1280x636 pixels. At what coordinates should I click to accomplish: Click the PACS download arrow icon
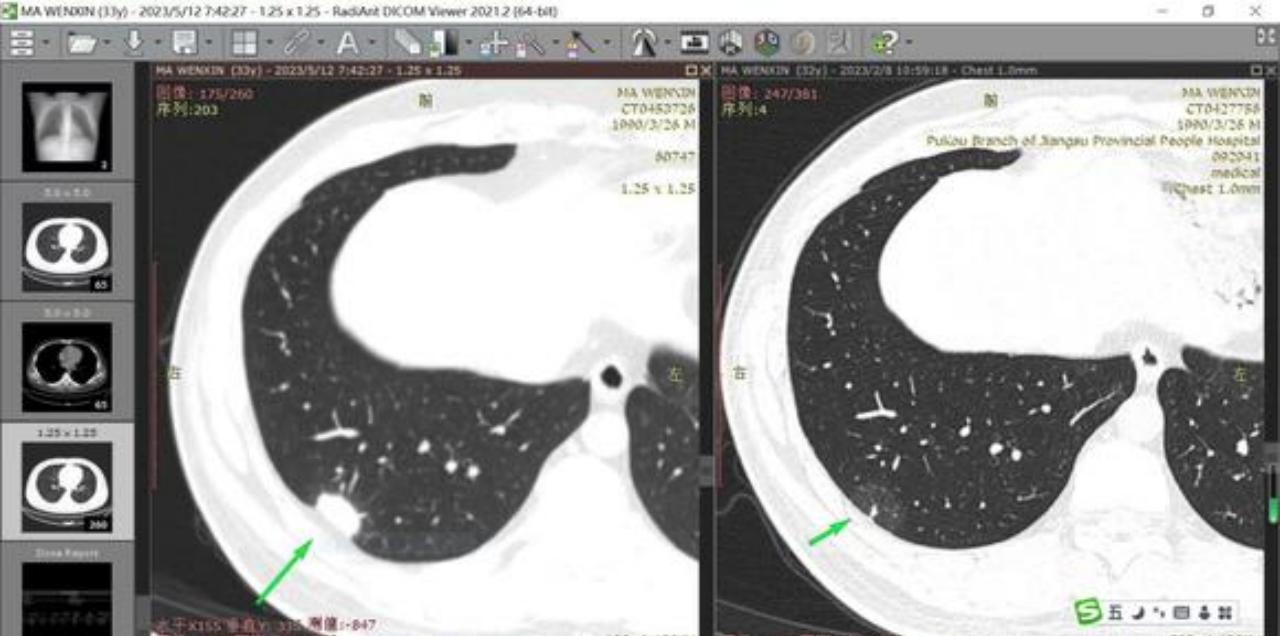point(133,43)
